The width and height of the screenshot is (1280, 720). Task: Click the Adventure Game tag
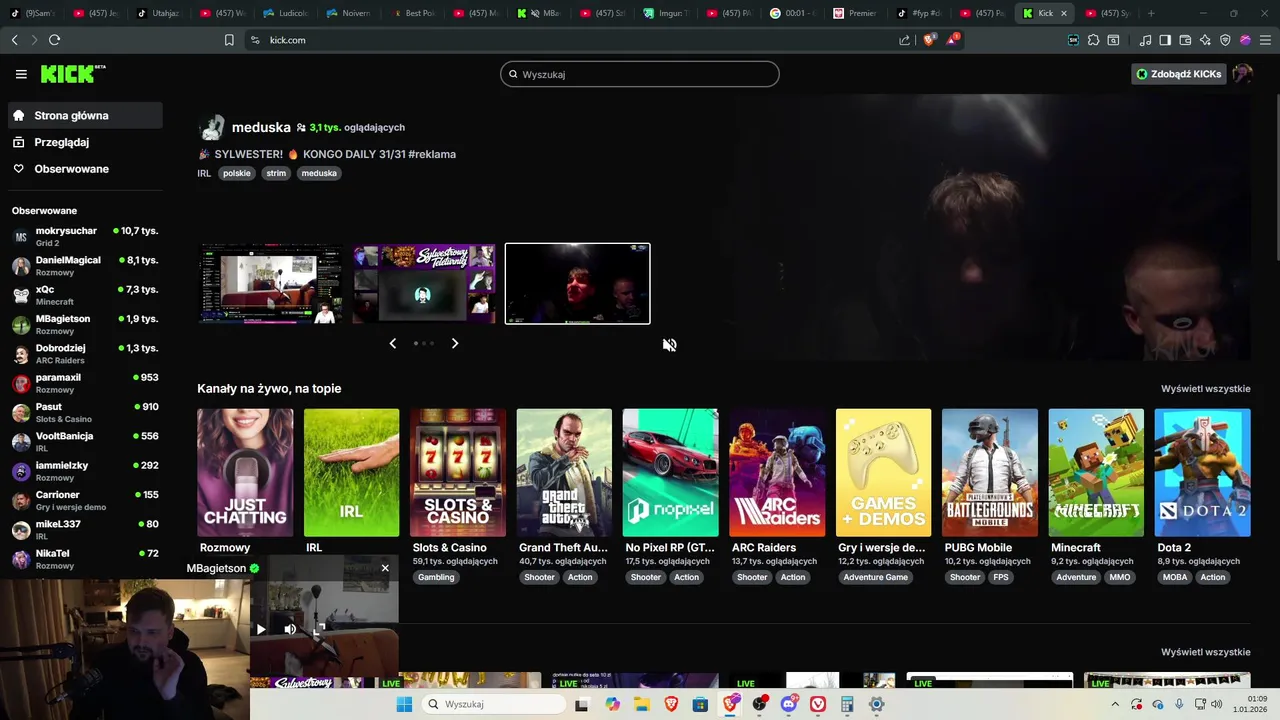[875, 577]
